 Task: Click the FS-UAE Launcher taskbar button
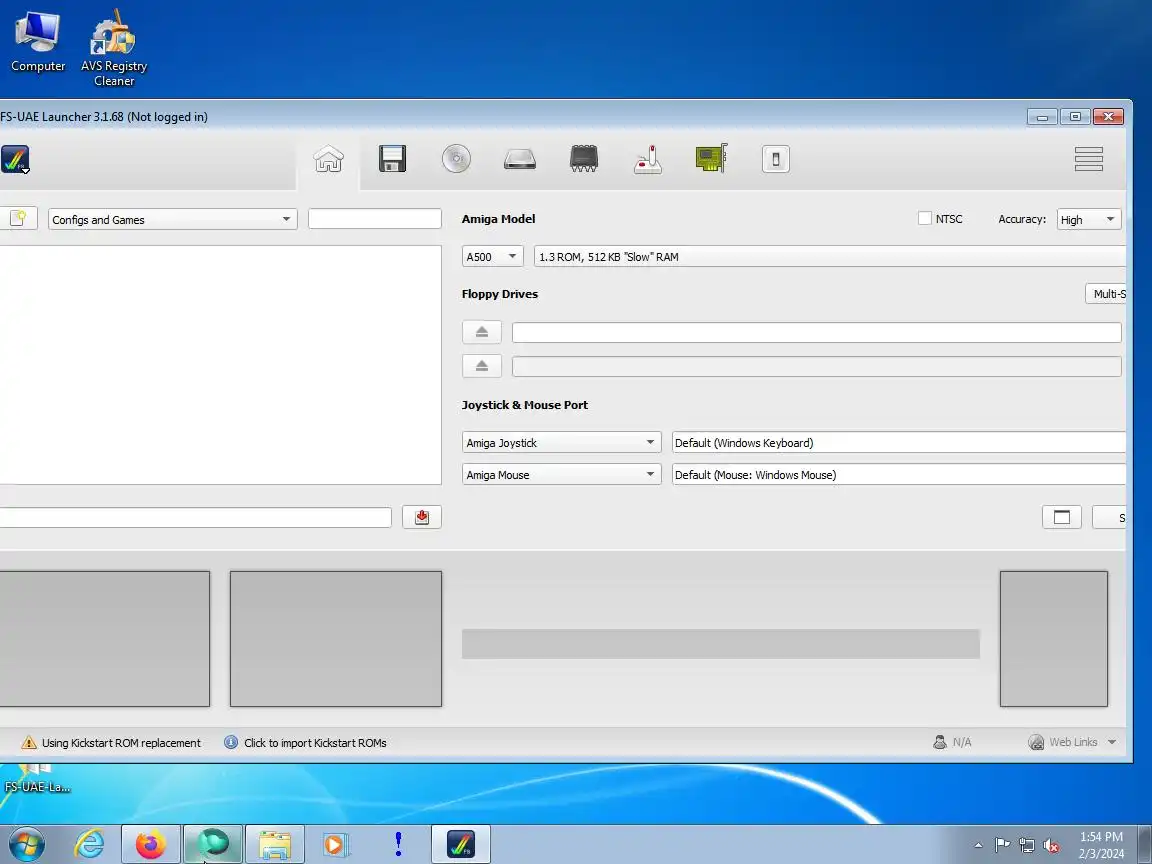461,844
